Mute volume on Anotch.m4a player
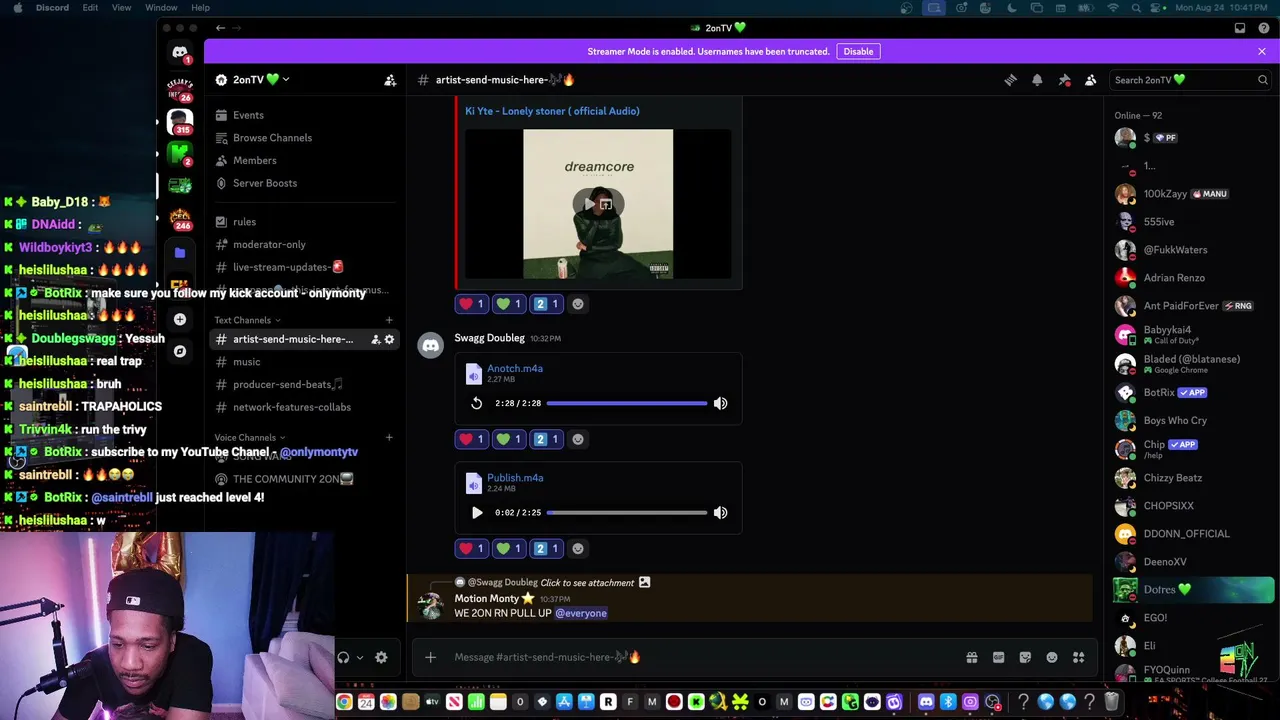Screen dimensions: 1280x720 coord(720,403)
